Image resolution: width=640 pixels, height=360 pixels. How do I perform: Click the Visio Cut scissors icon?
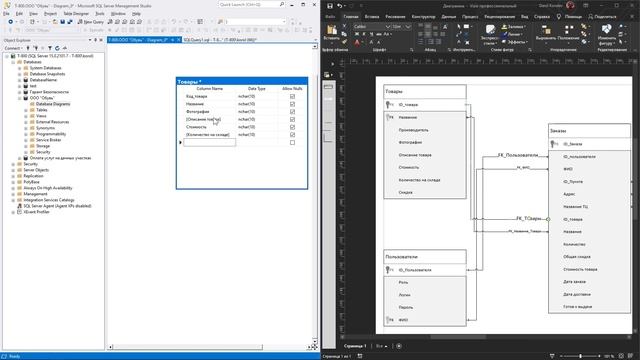tap(344, 26)
